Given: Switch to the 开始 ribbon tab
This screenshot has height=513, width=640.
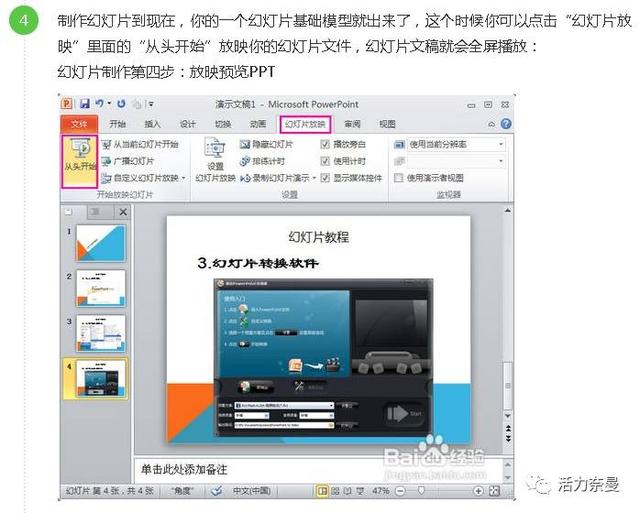Looking at the screenshot, I should pos(117,124).
